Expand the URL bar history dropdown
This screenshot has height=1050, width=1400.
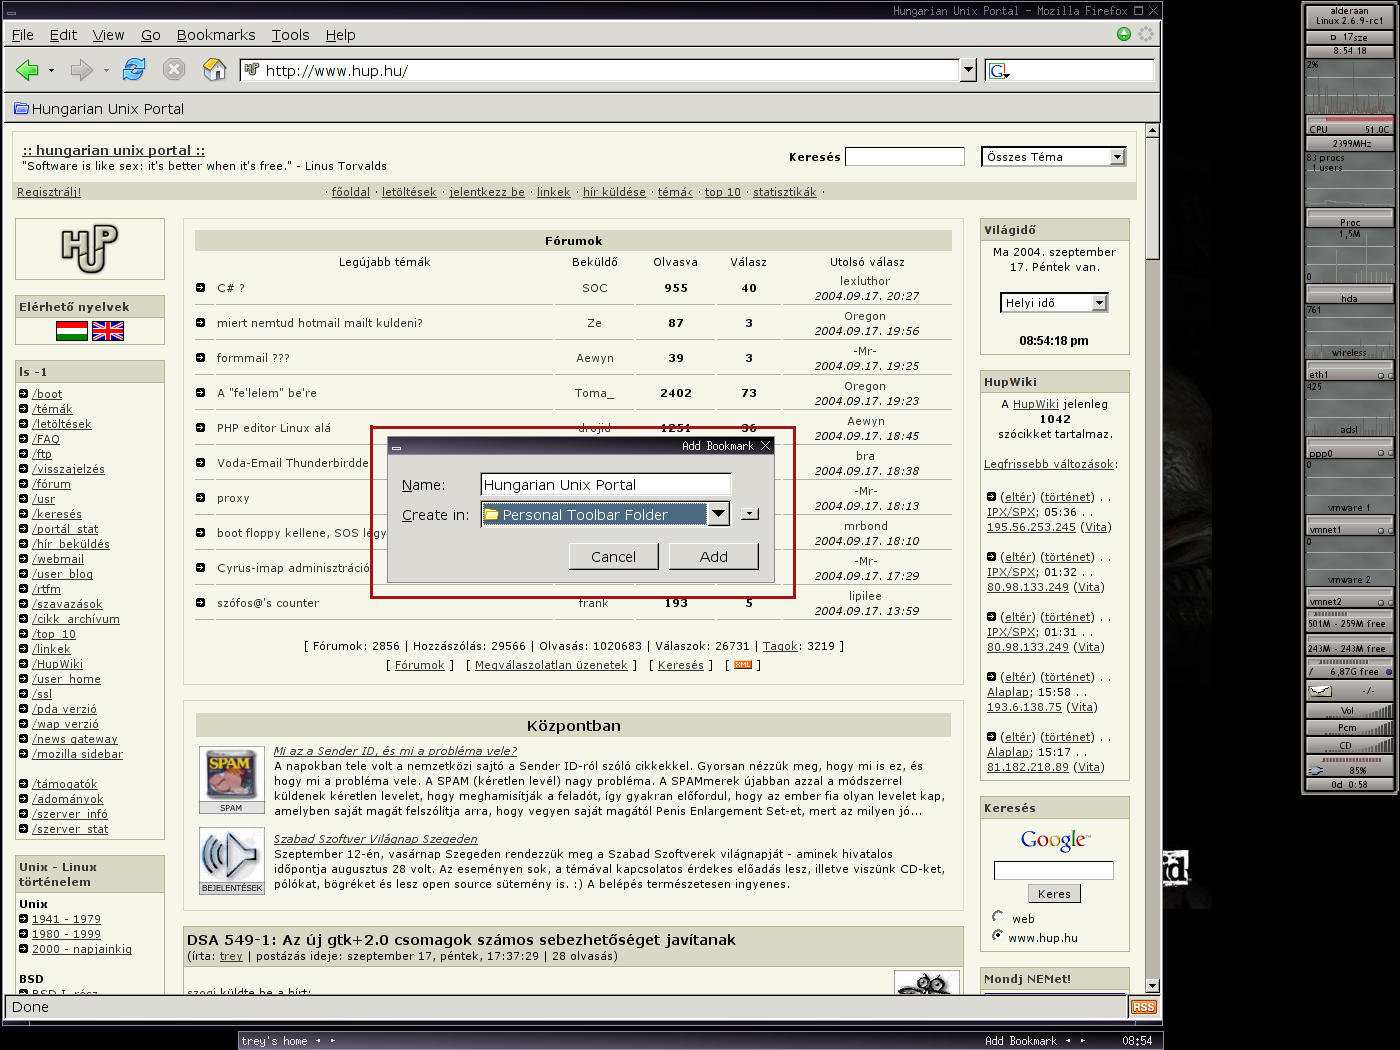(x=968, y=70)
